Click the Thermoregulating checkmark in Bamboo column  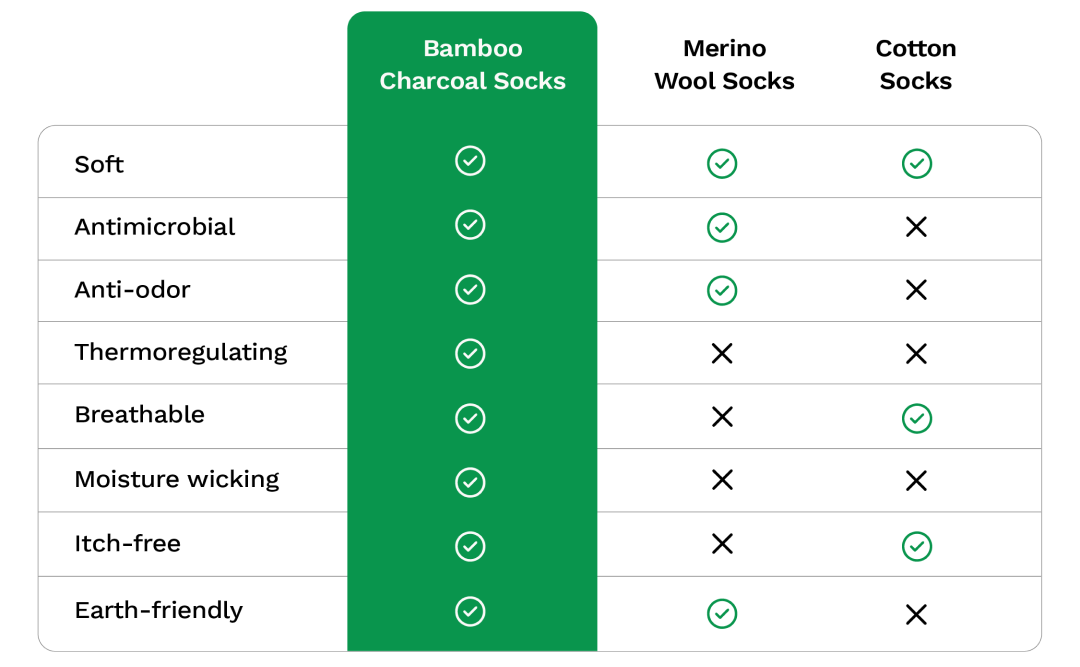pos(470,353)
